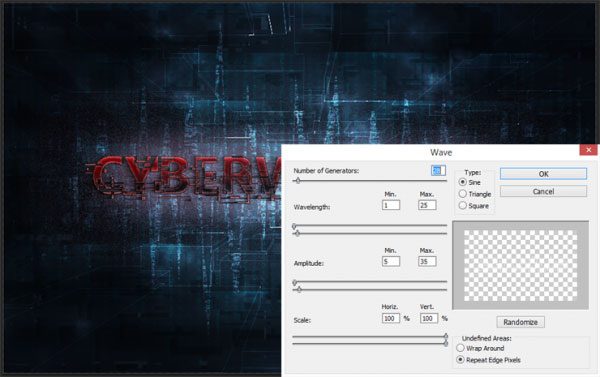
Task: Click the Wavelength minimum slider handle
Action: 294,226
